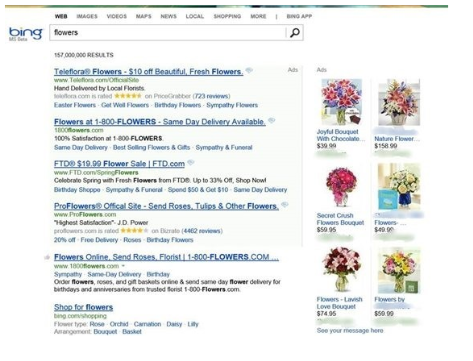This screenshot has height=361, width=473.
Task: Click the See your message here link
Action: (350, 330)
